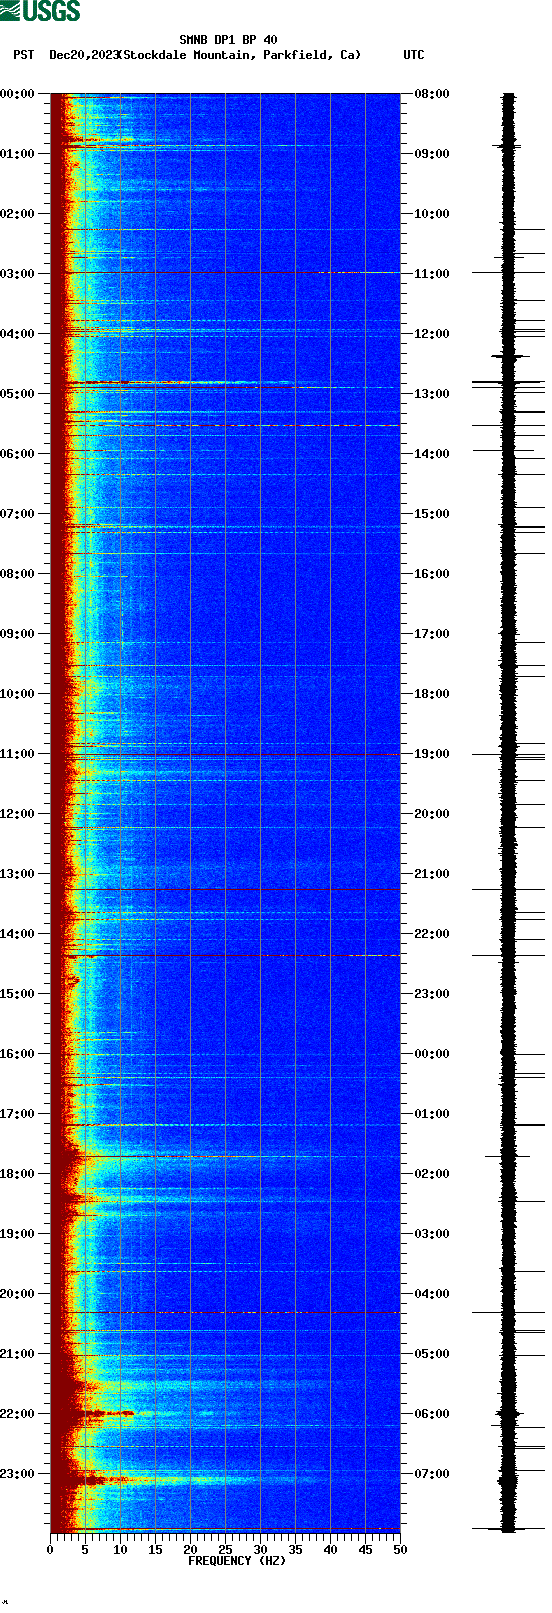Viewport: 552px width, 1613px height.
Task: Click the 22:00 PST time label
Action: (18, 1414)
